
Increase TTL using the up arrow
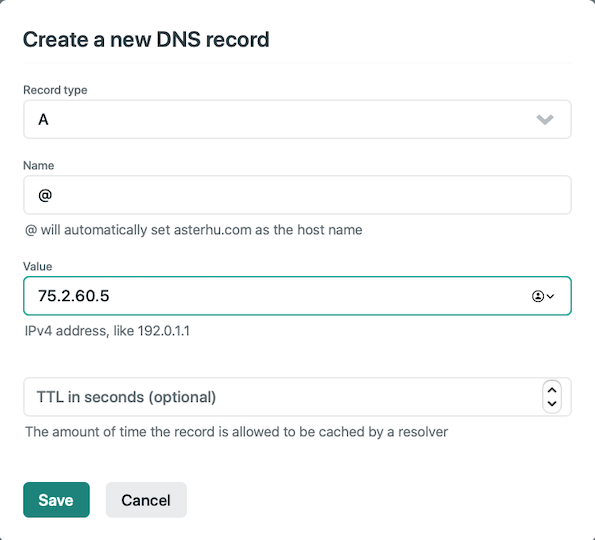pyautogui.click(x=552, y=390)
